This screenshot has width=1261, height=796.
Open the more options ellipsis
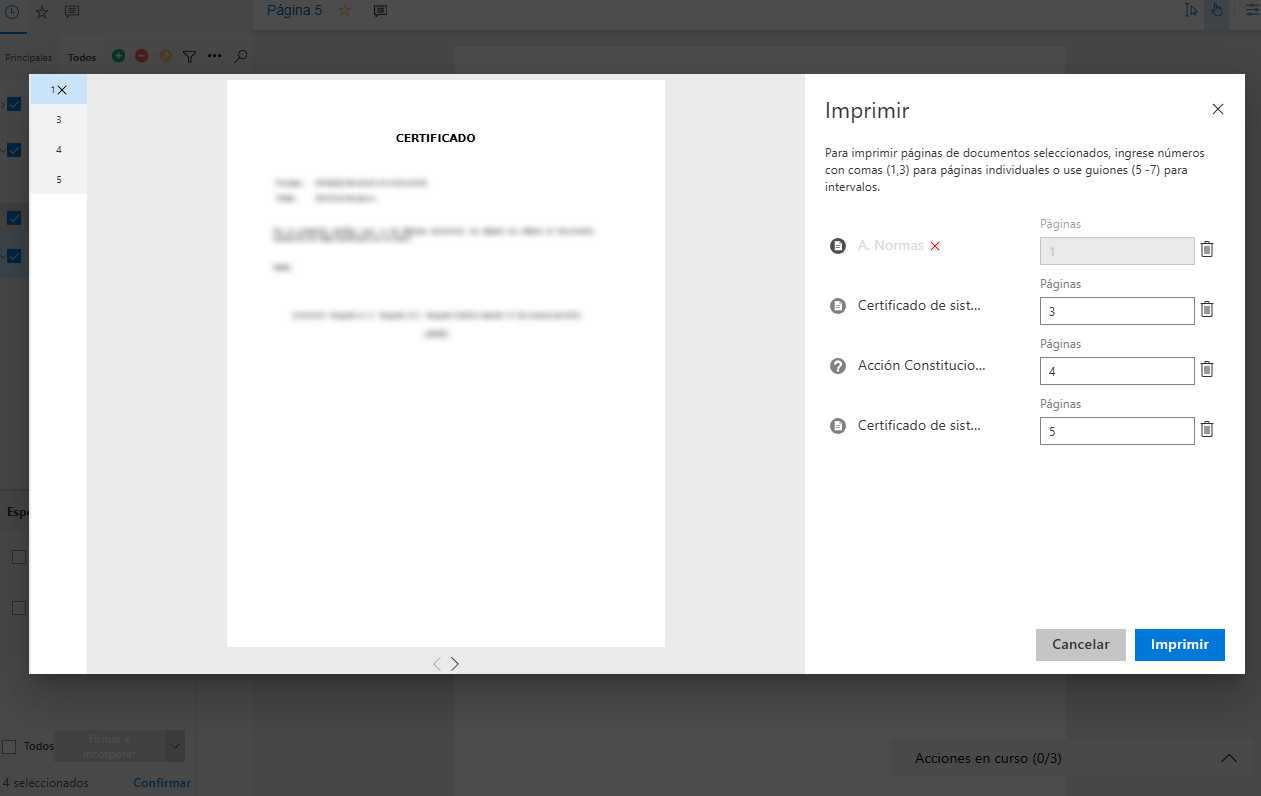coord(214,57)
